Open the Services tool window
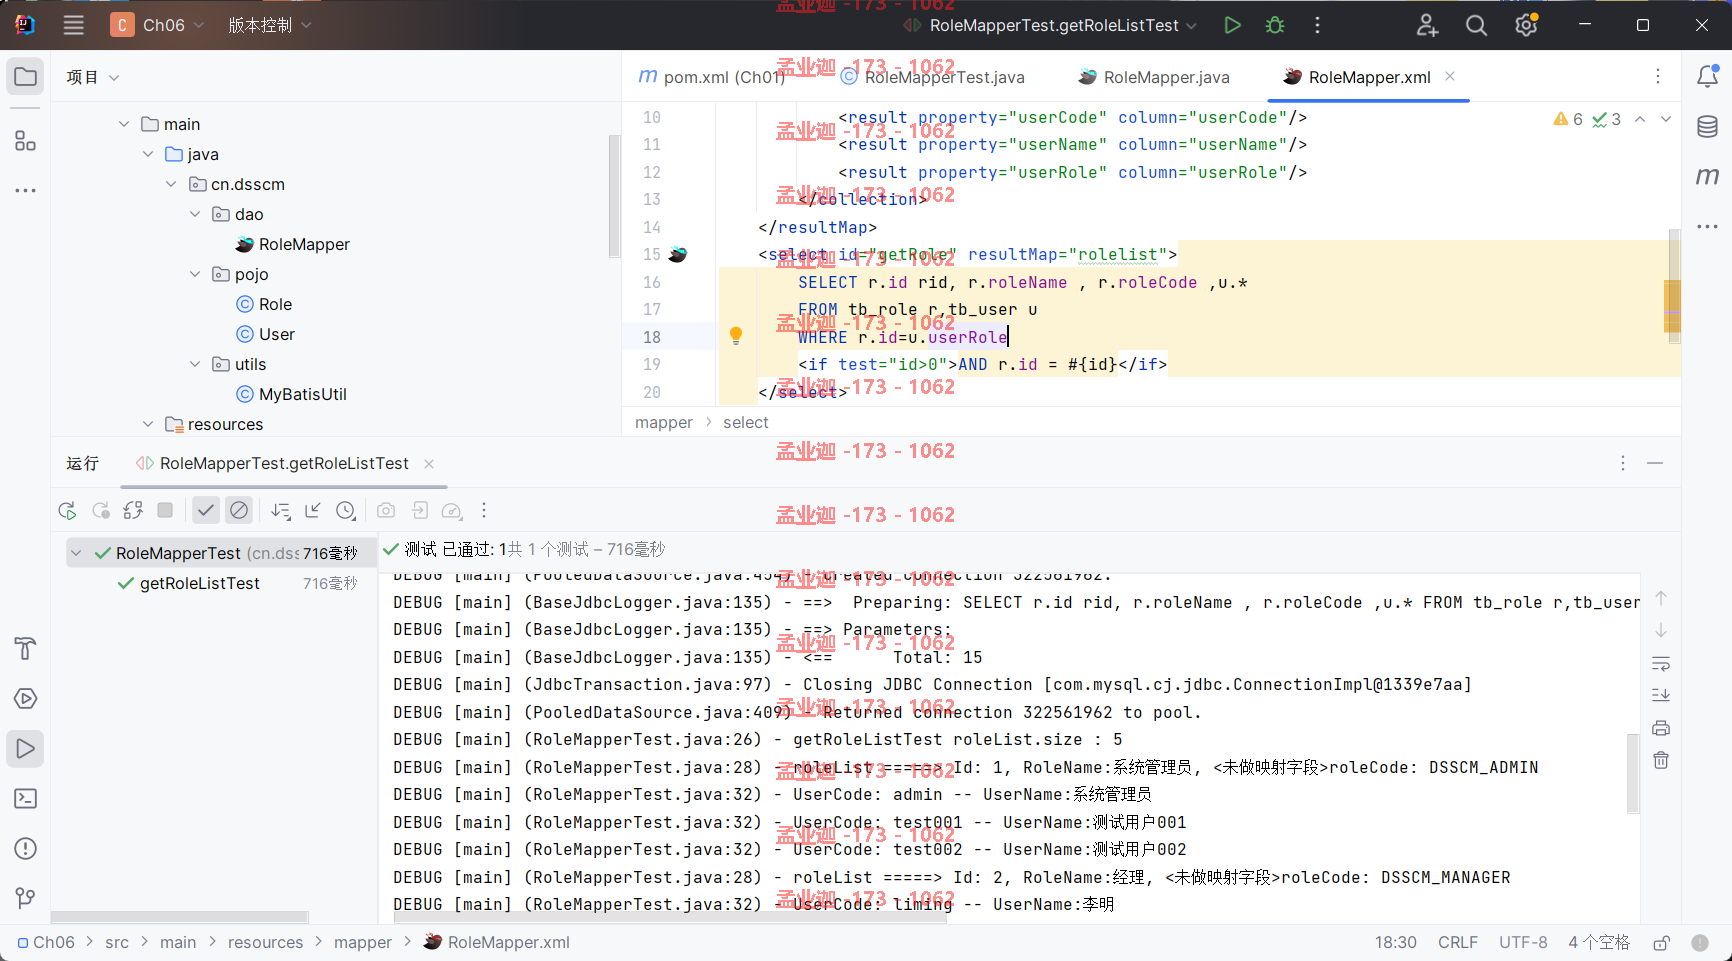The image size is (1732, 961). [x=26, y=698]
